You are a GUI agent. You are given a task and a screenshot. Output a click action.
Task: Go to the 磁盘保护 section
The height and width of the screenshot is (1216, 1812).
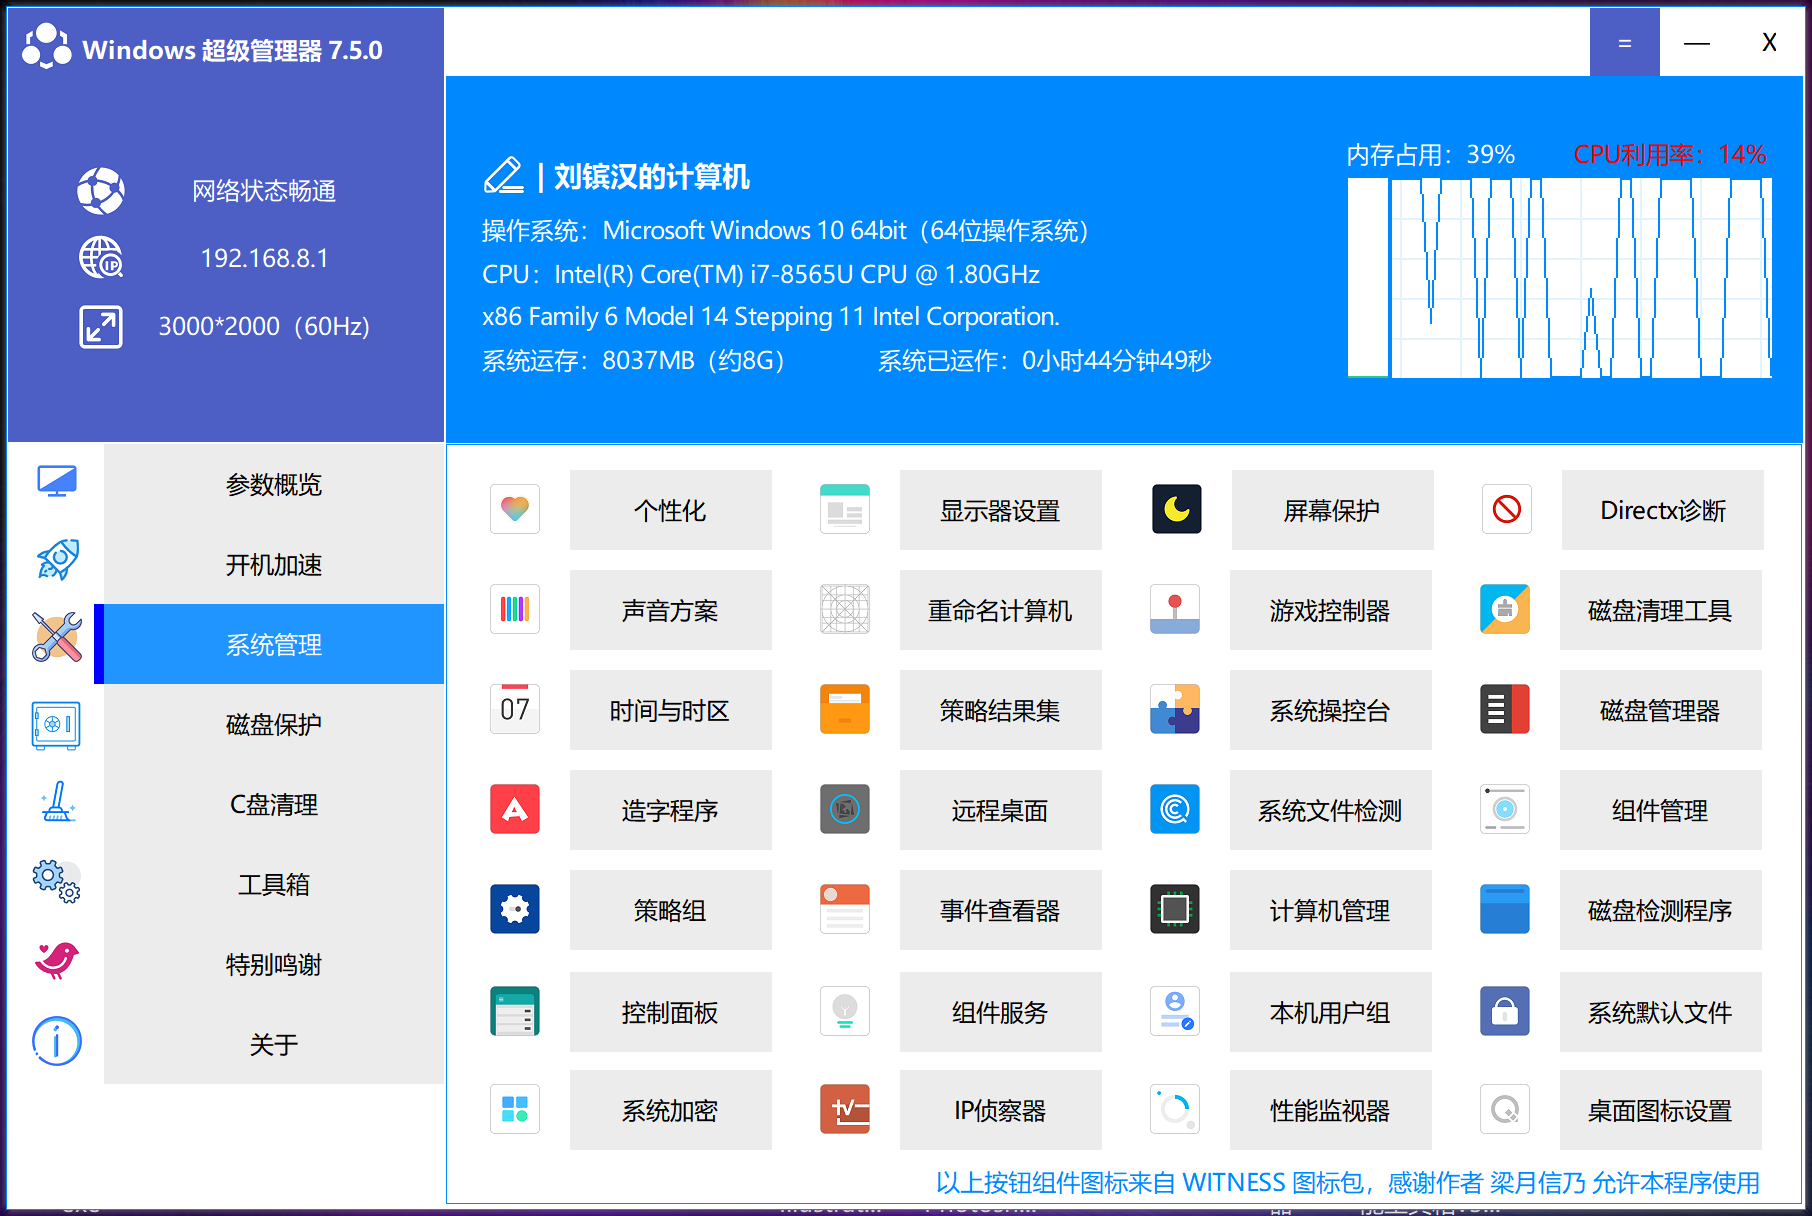click(274, 724)
